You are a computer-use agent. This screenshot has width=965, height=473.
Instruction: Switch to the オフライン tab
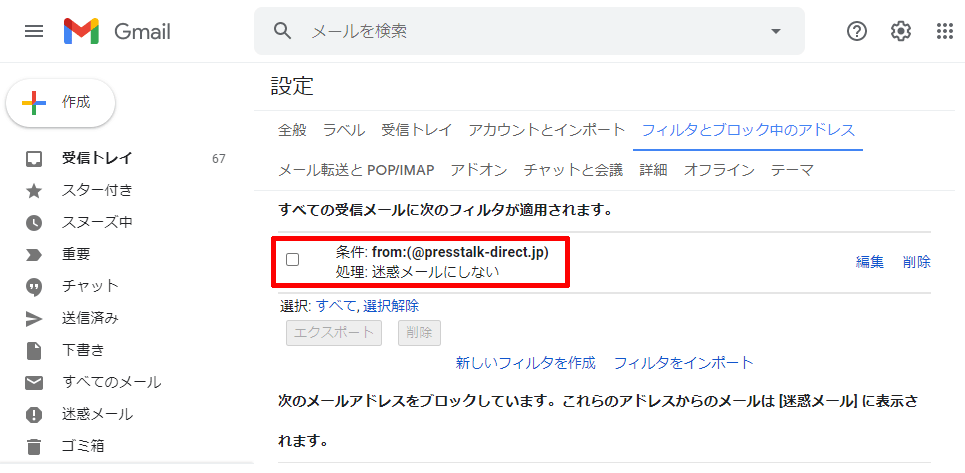[719, 170]
